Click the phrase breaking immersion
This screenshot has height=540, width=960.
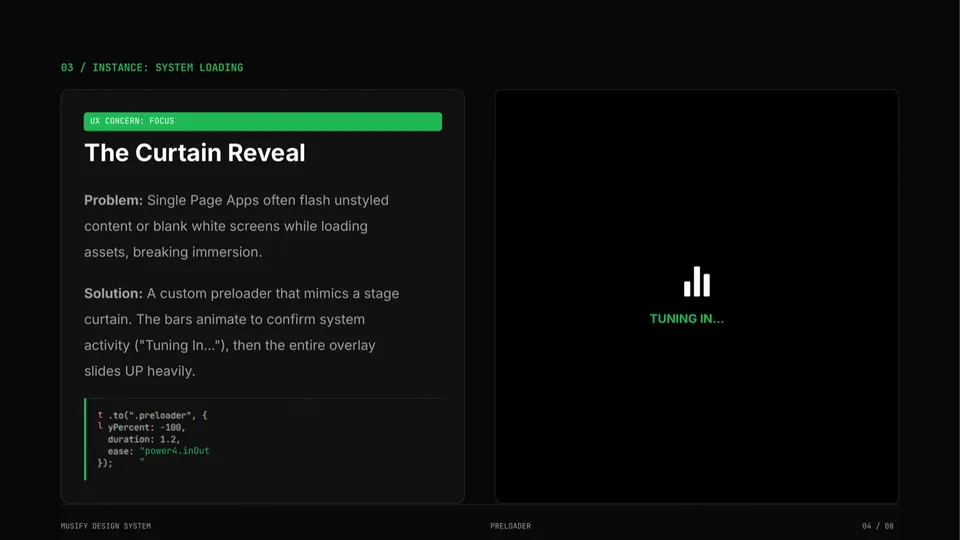pos(197,252)
